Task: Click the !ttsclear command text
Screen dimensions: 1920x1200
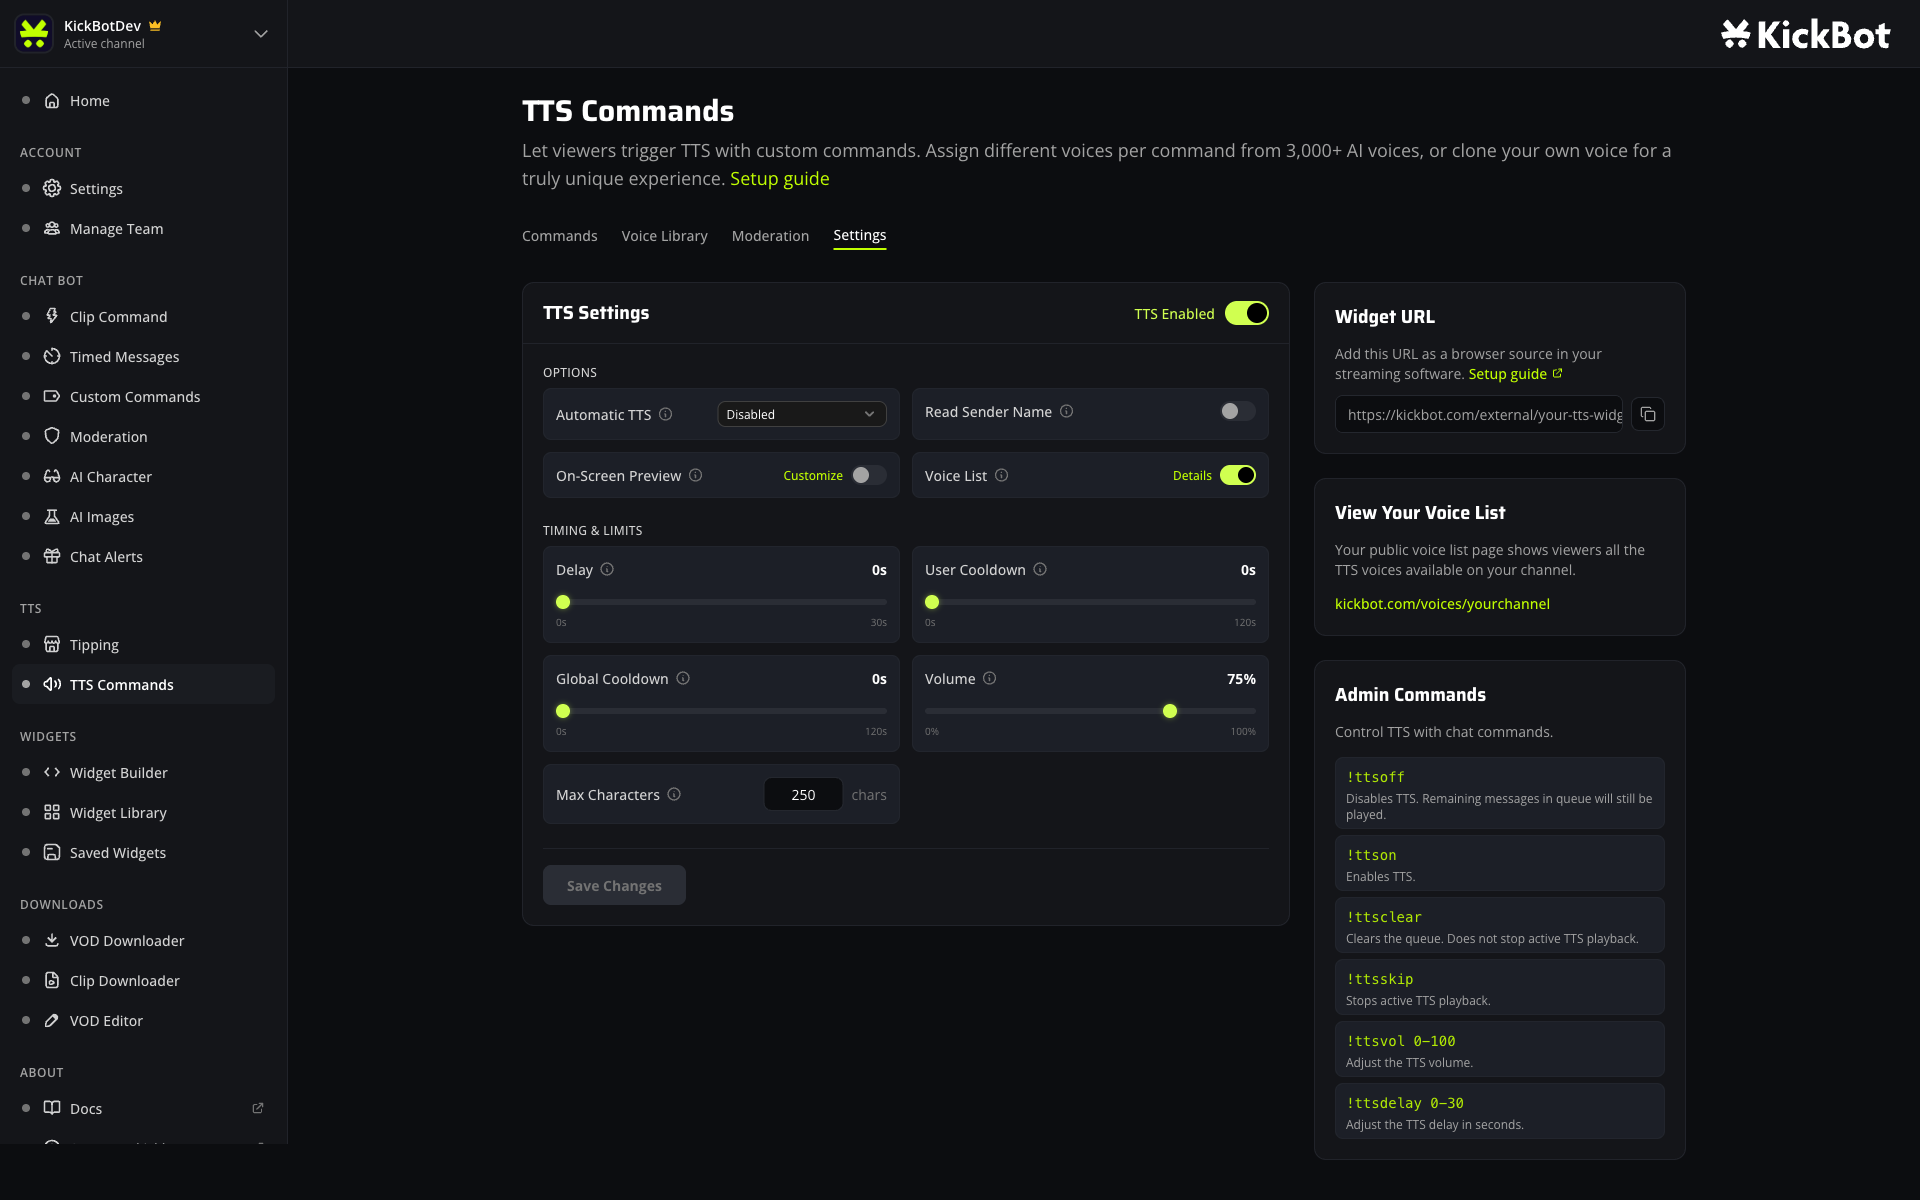Action: (x=1384, y=917)
